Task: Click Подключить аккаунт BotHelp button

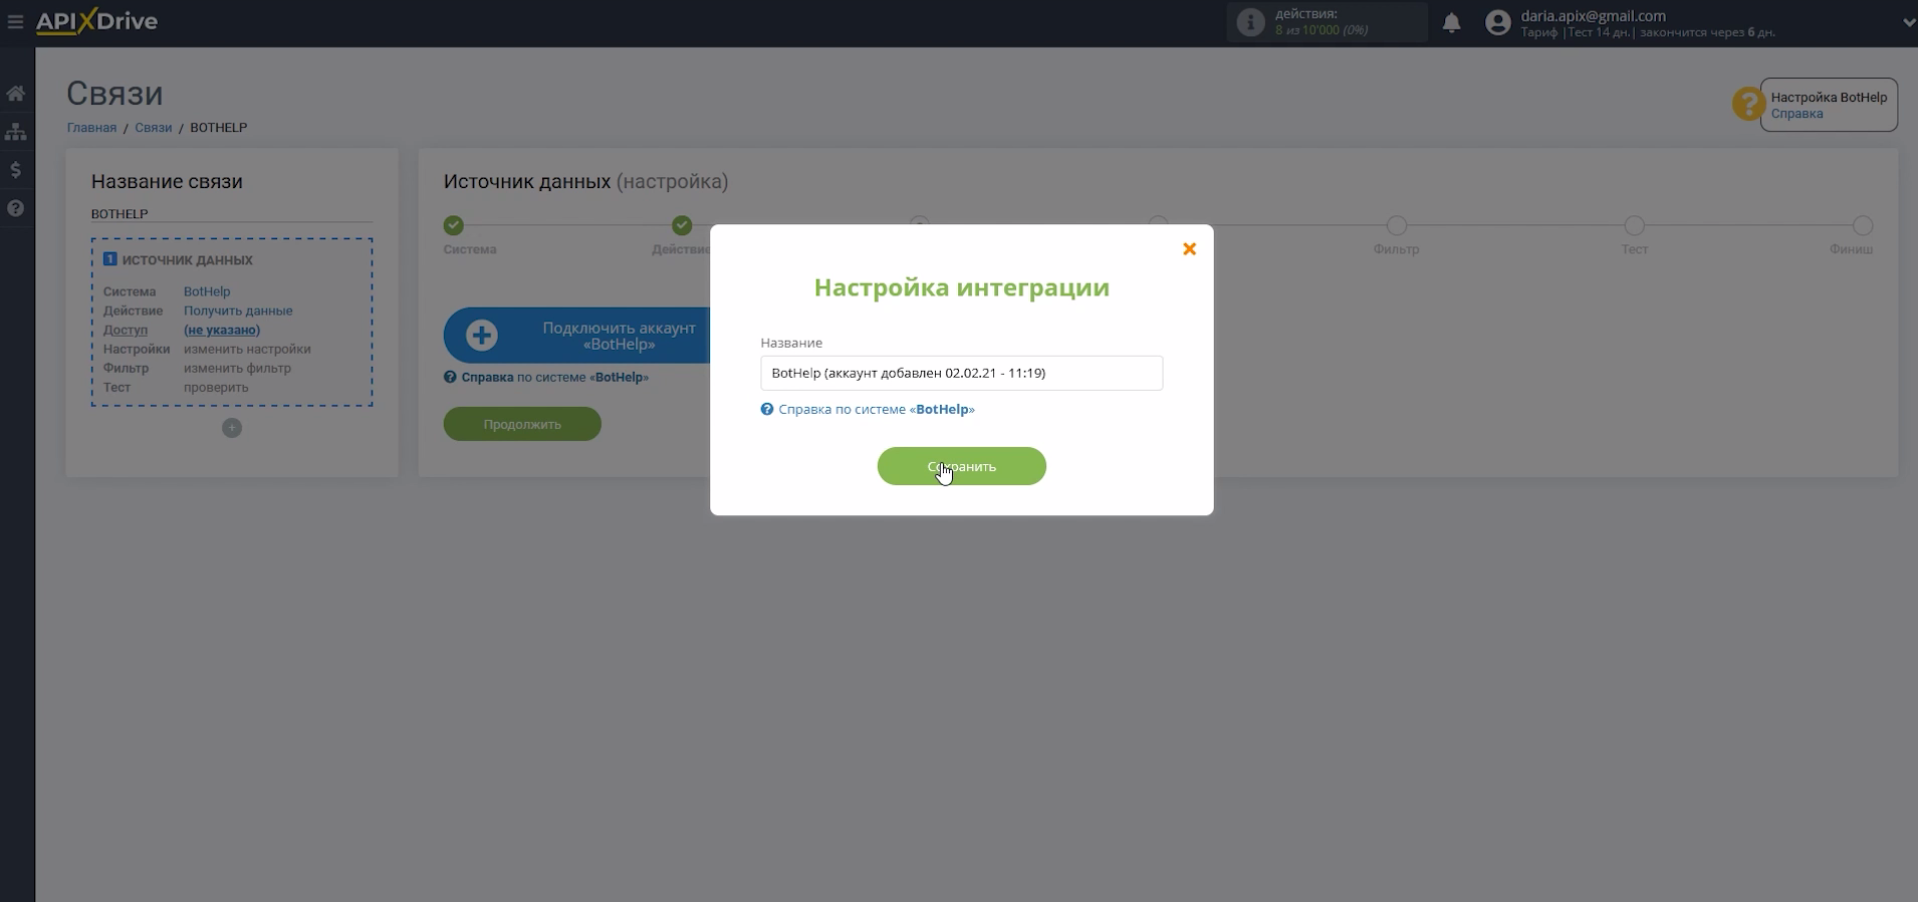Action: [x=577, y=335]
